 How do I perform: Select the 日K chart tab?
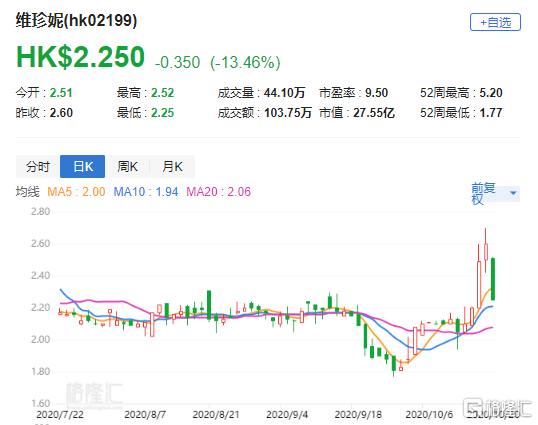point(82,167)
